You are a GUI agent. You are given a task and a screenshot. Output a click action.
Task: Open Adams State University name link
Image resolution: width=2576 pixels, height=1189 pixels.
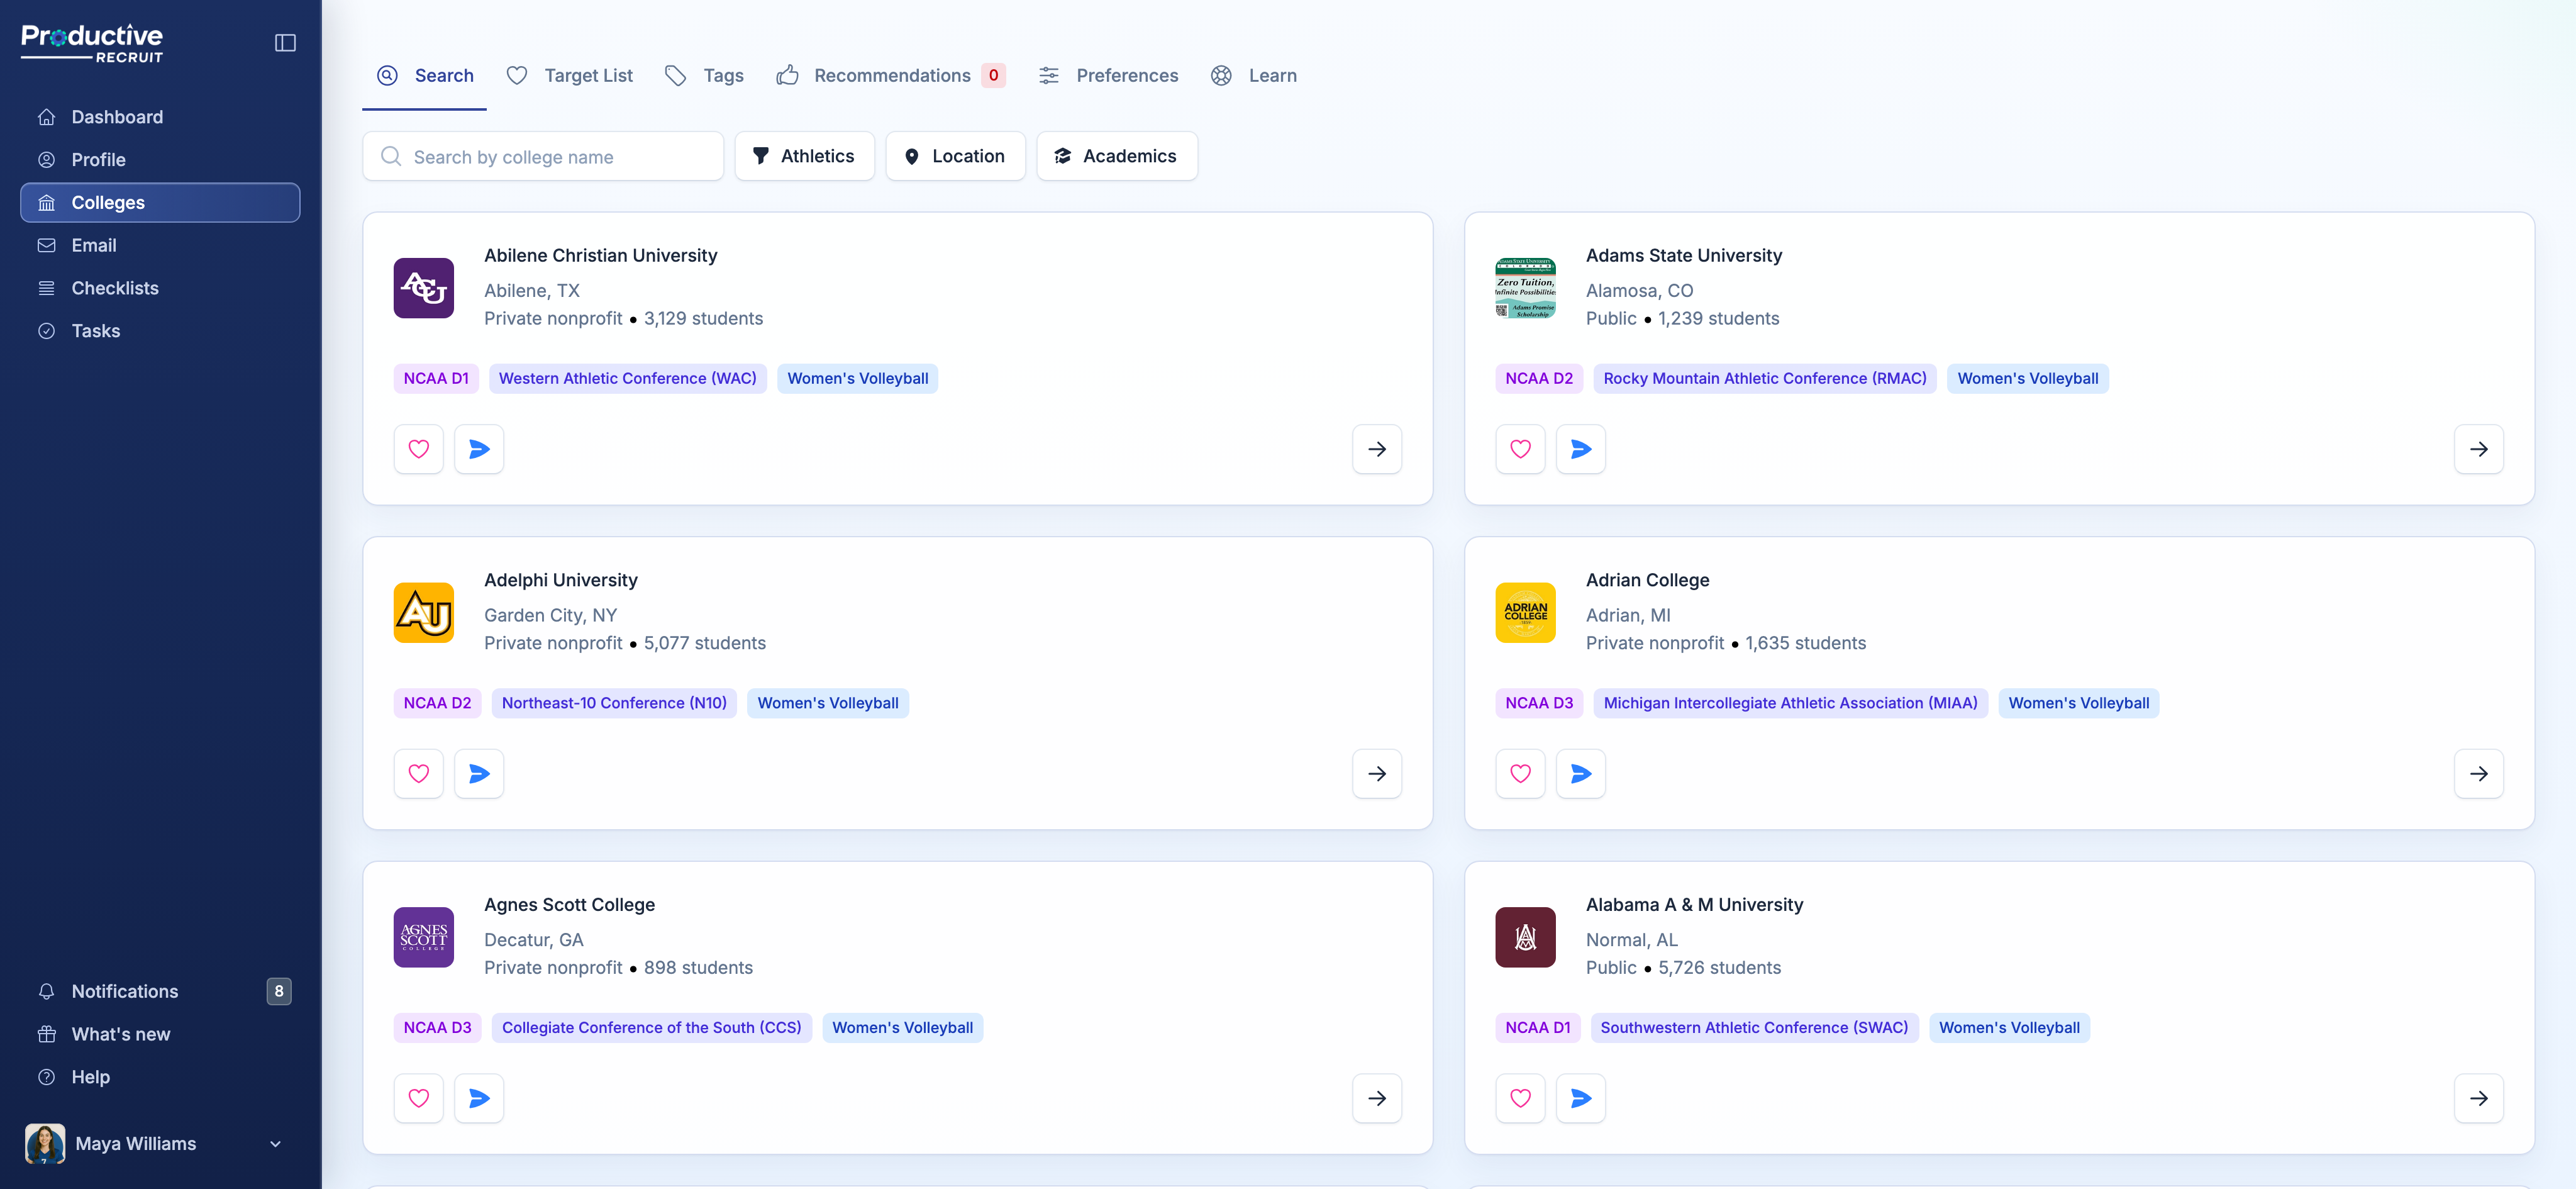click(x=1684, y=256)
